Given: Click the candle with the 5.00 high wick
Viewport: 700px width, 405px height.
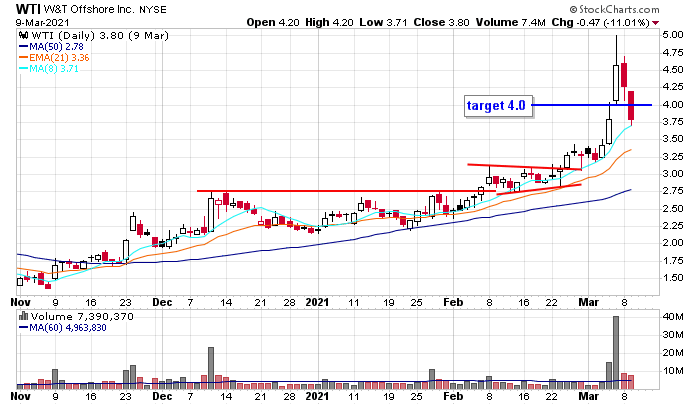Looking at the screenshot, I should (616, 70).
